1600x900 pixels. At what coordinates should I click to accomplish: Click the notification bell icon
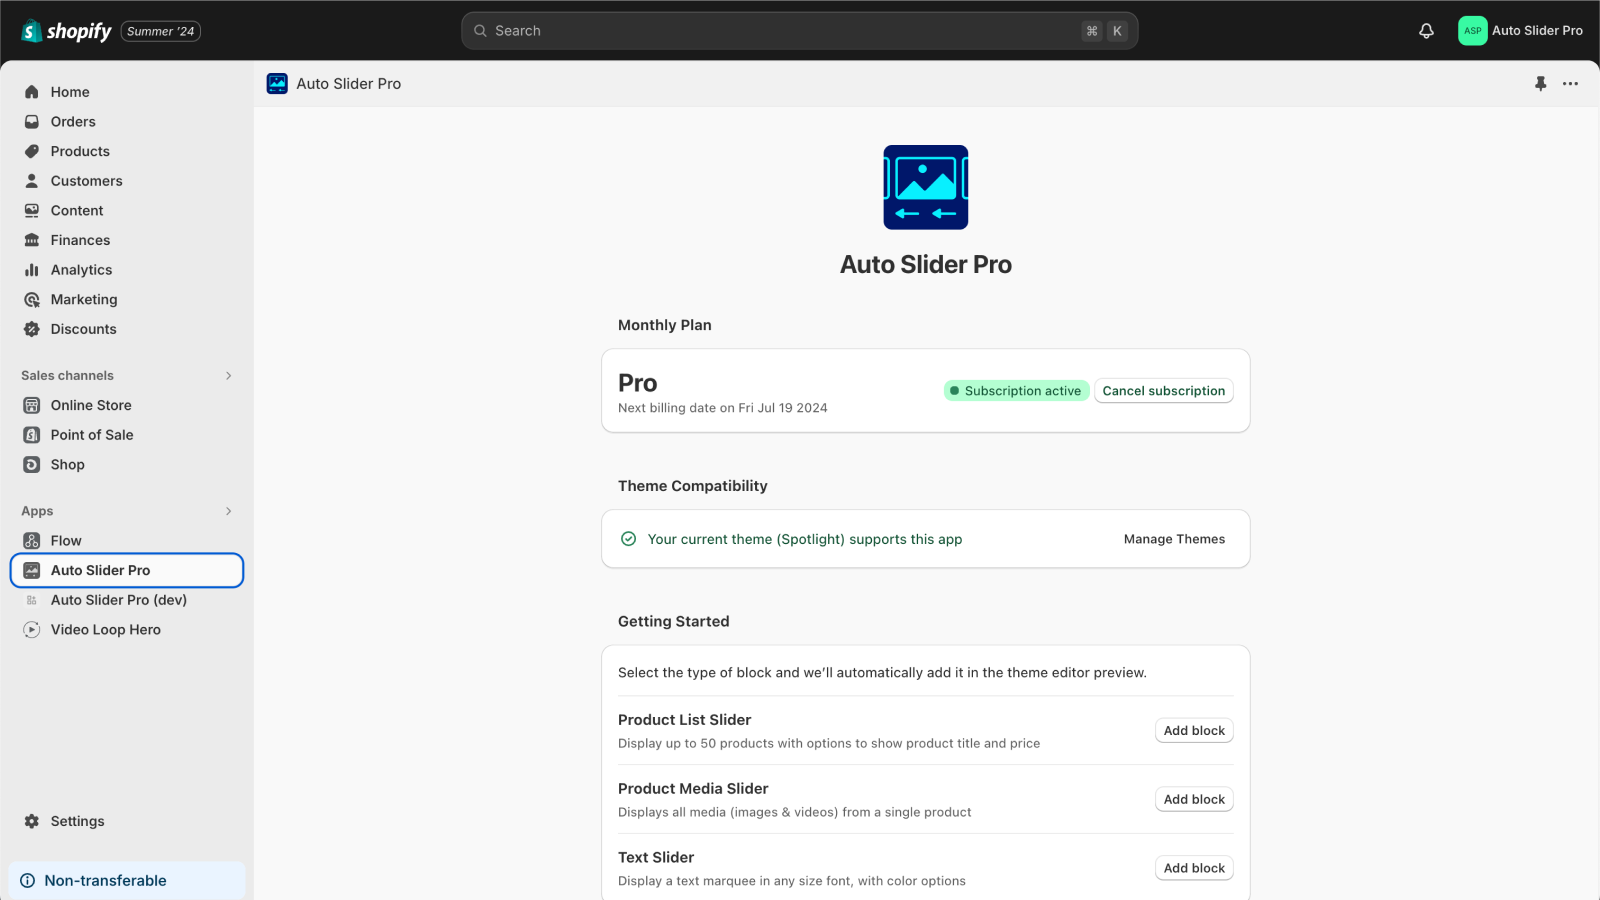click(x=1426, y=31)
